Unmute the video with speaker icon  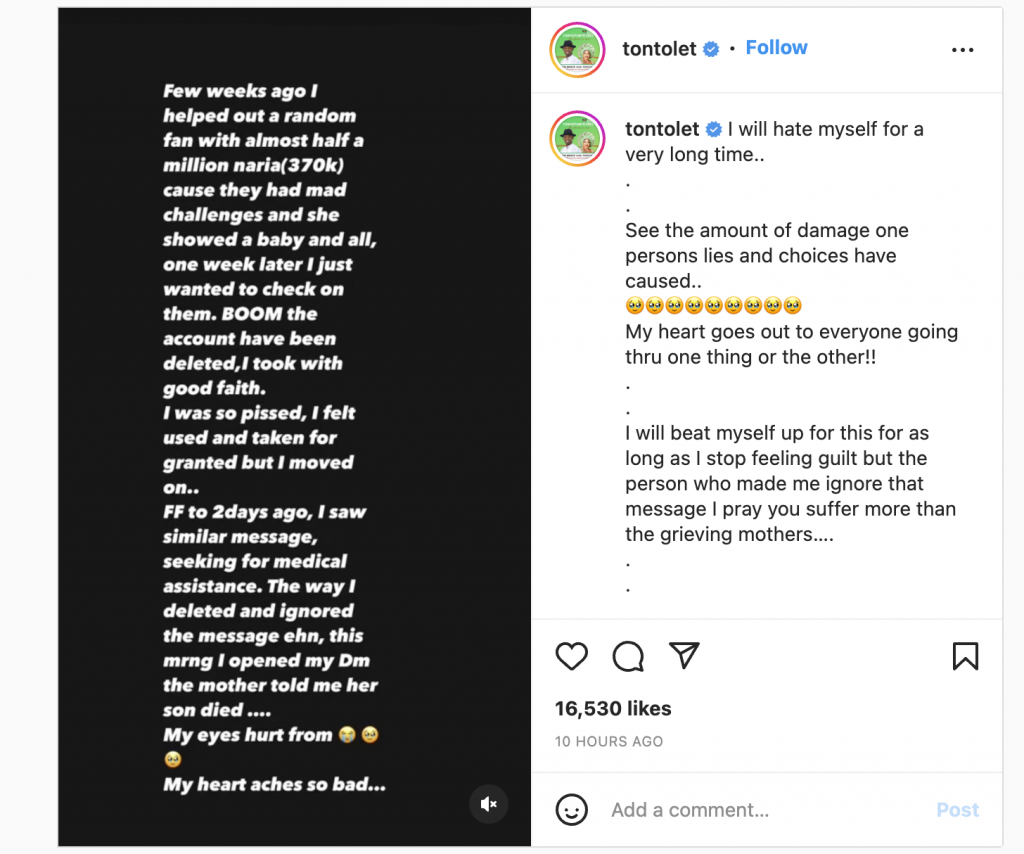(489, 804)
